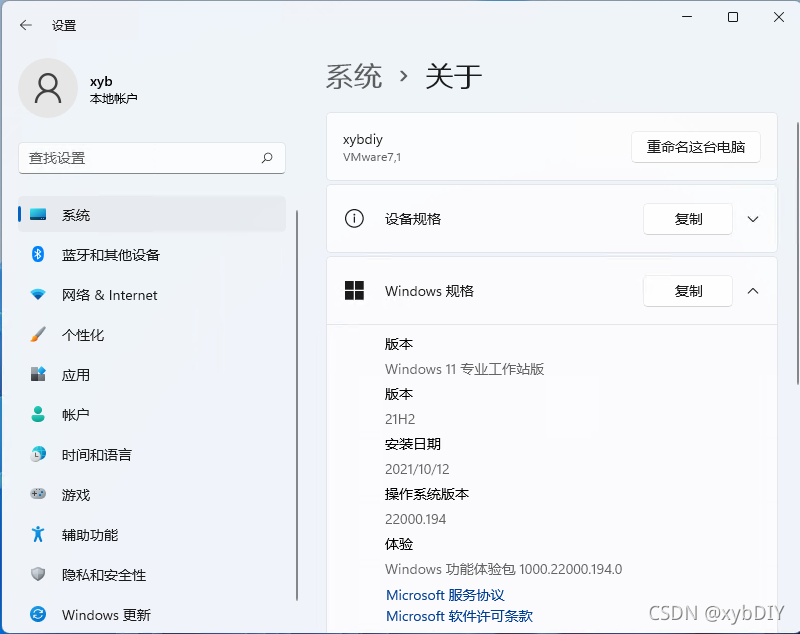
Task: Open Microsoft 服务协议 link
Action: [445, 595]
